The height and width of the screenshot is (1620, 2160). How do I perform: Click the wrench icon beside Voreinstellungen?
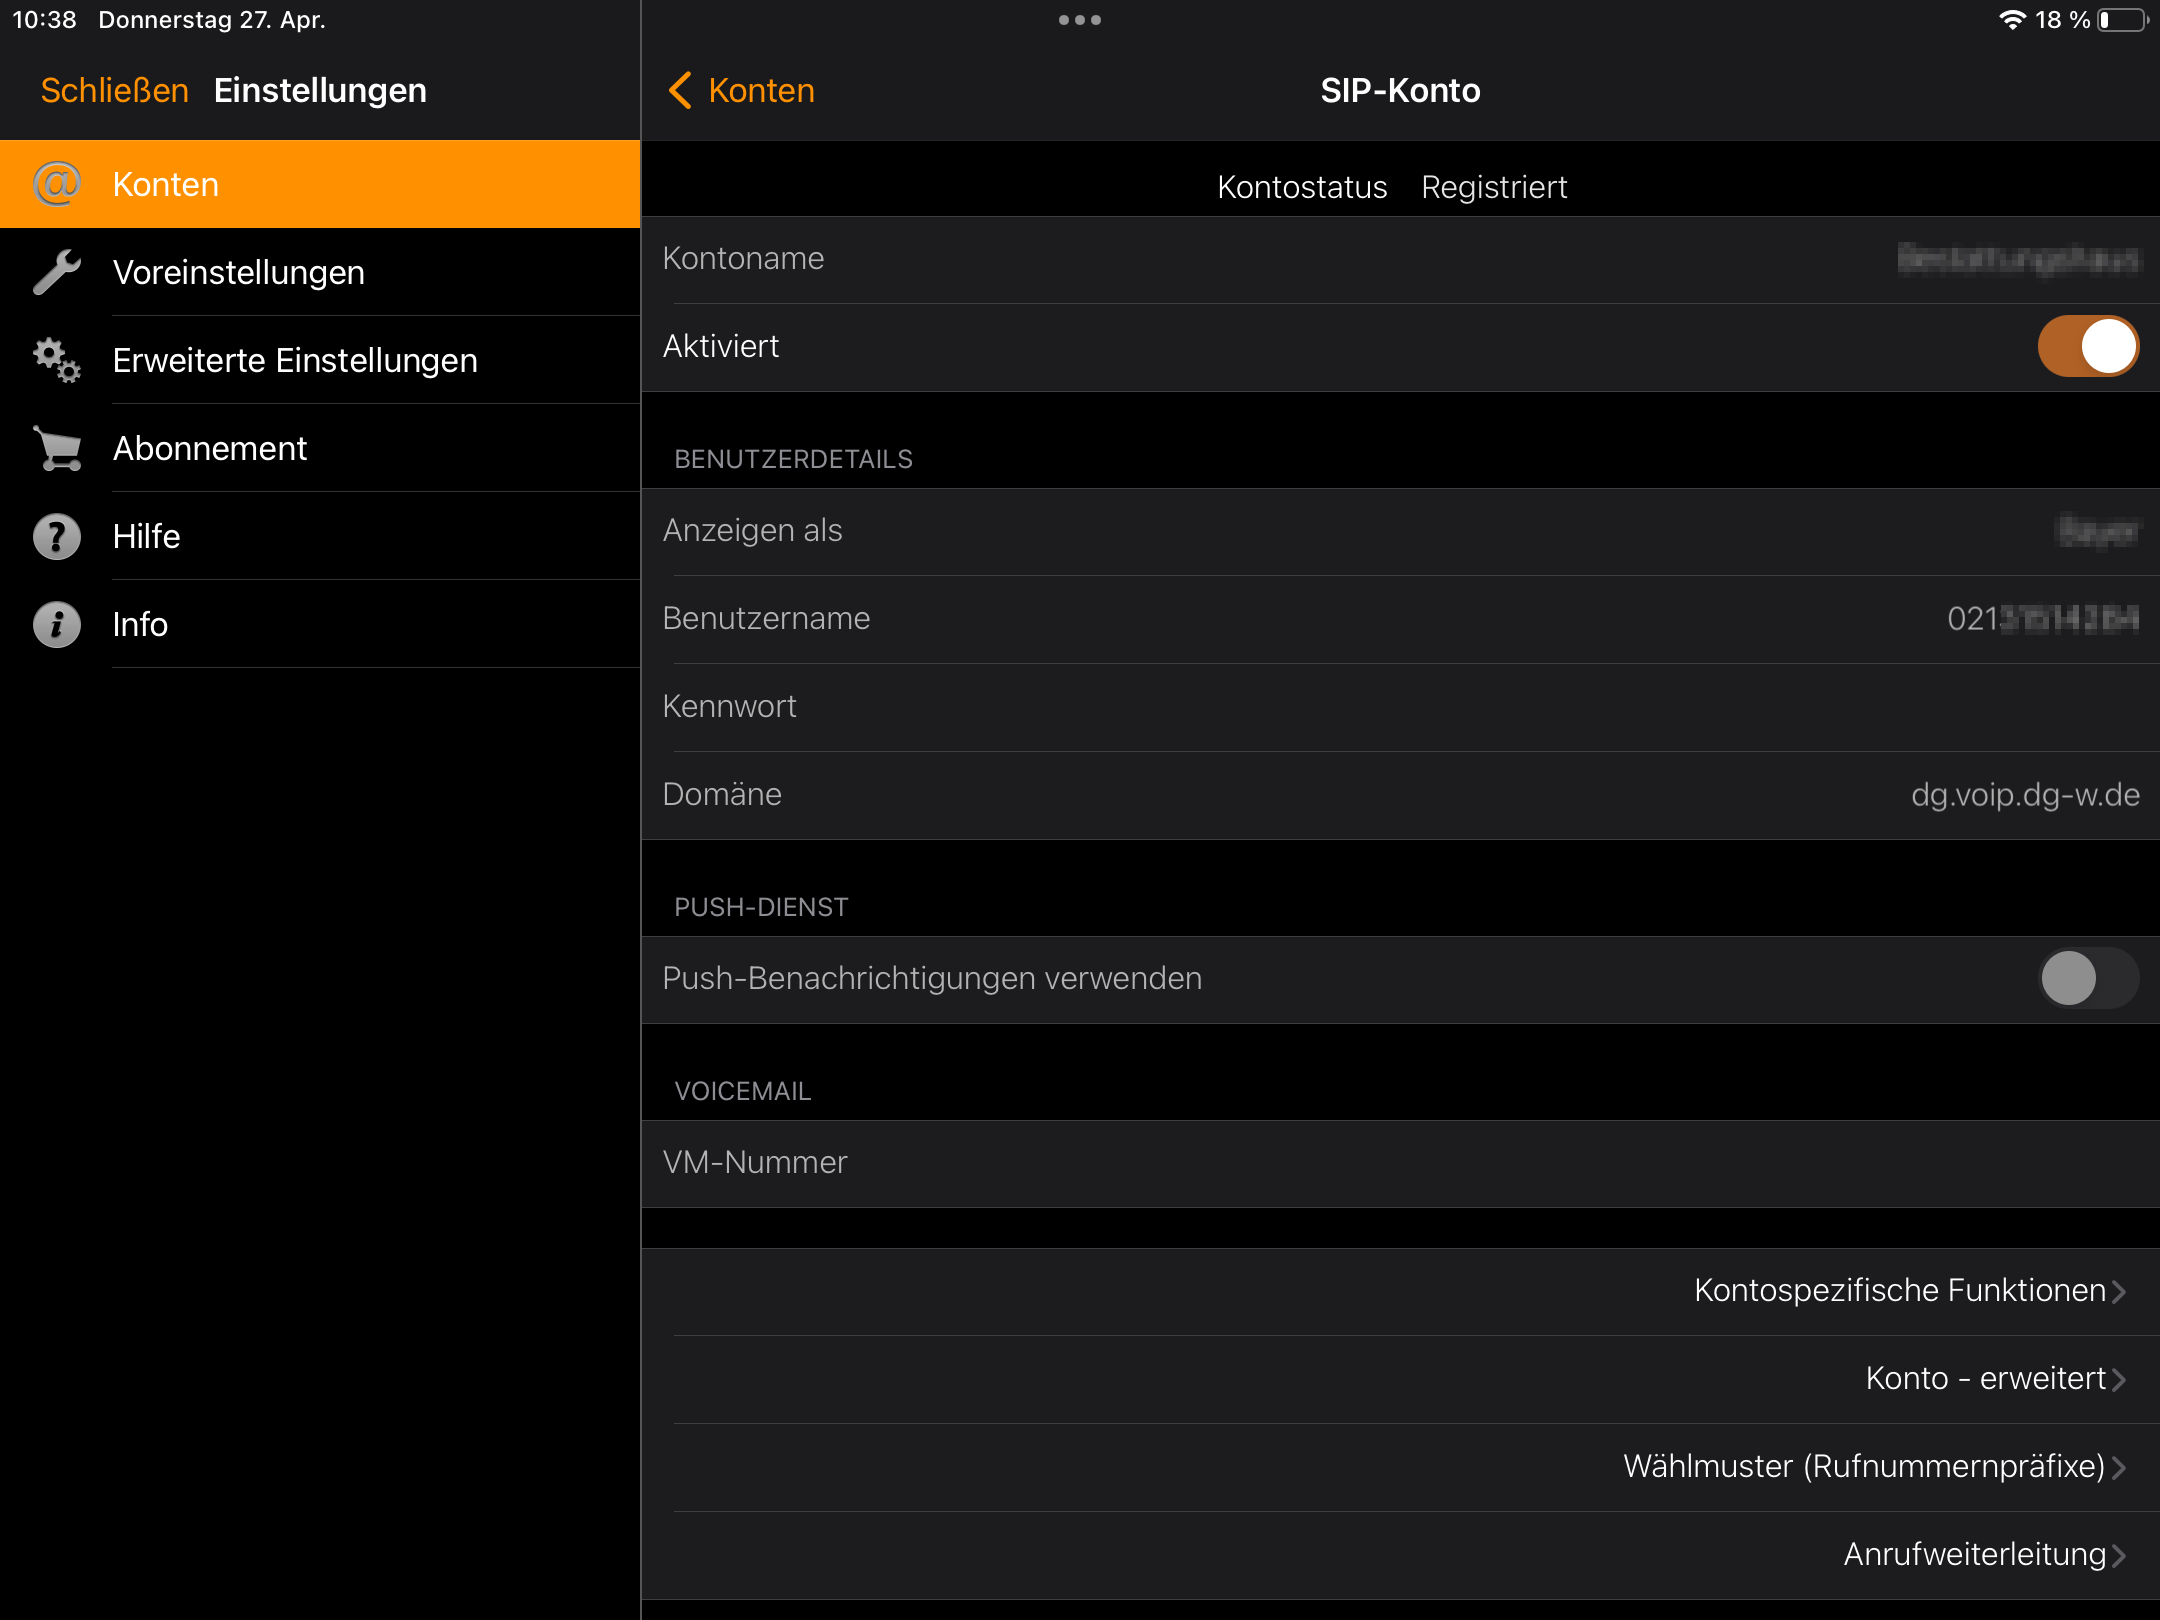[57, 272]
